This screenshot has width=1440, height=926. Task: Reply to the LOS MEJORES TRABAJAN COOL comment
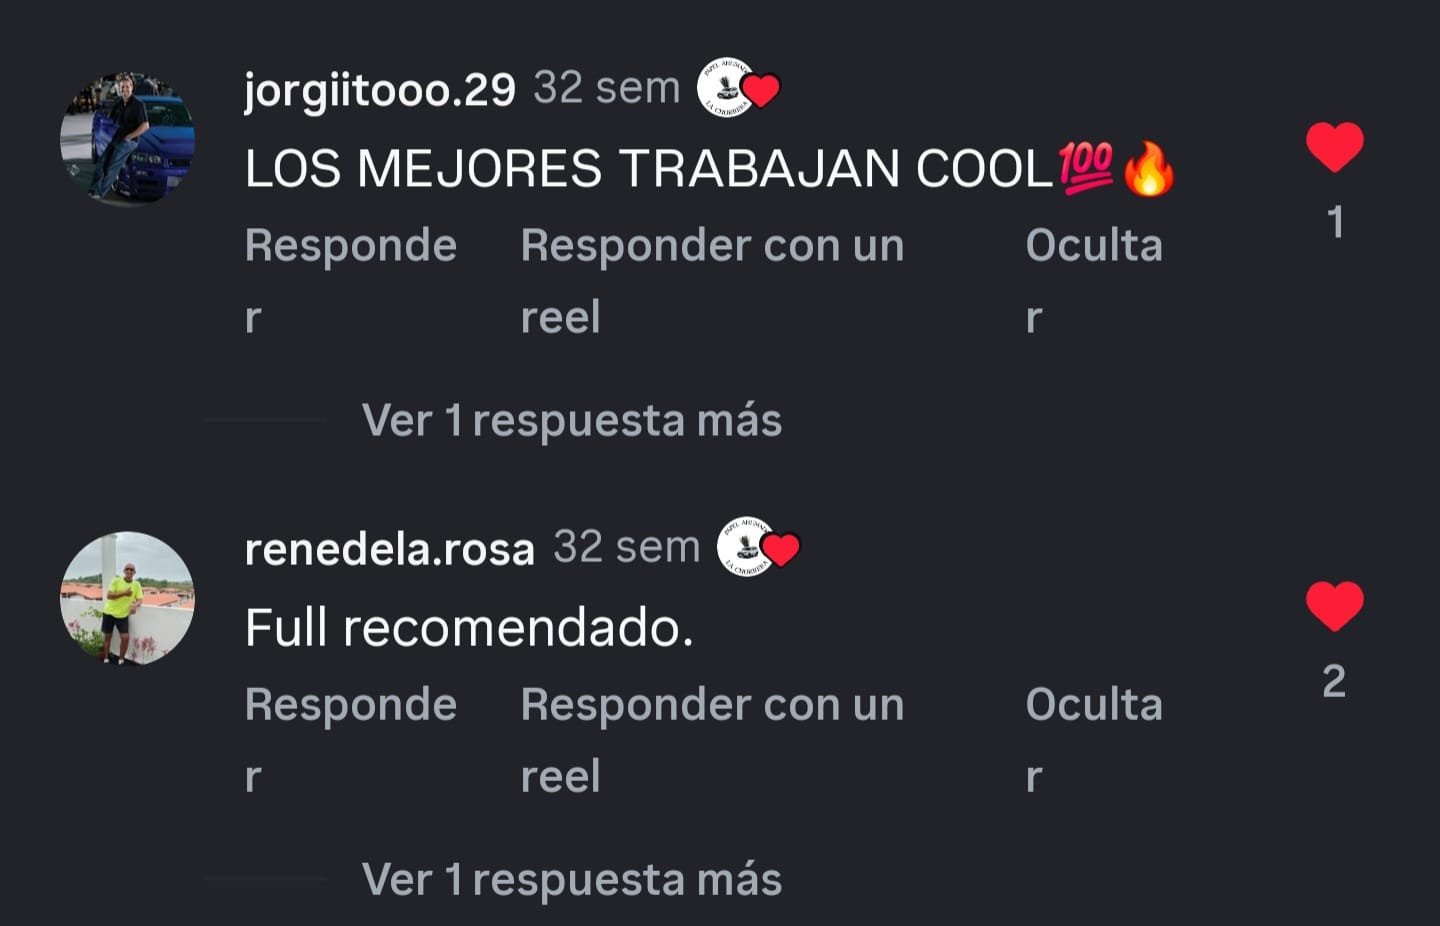[351, 280]
